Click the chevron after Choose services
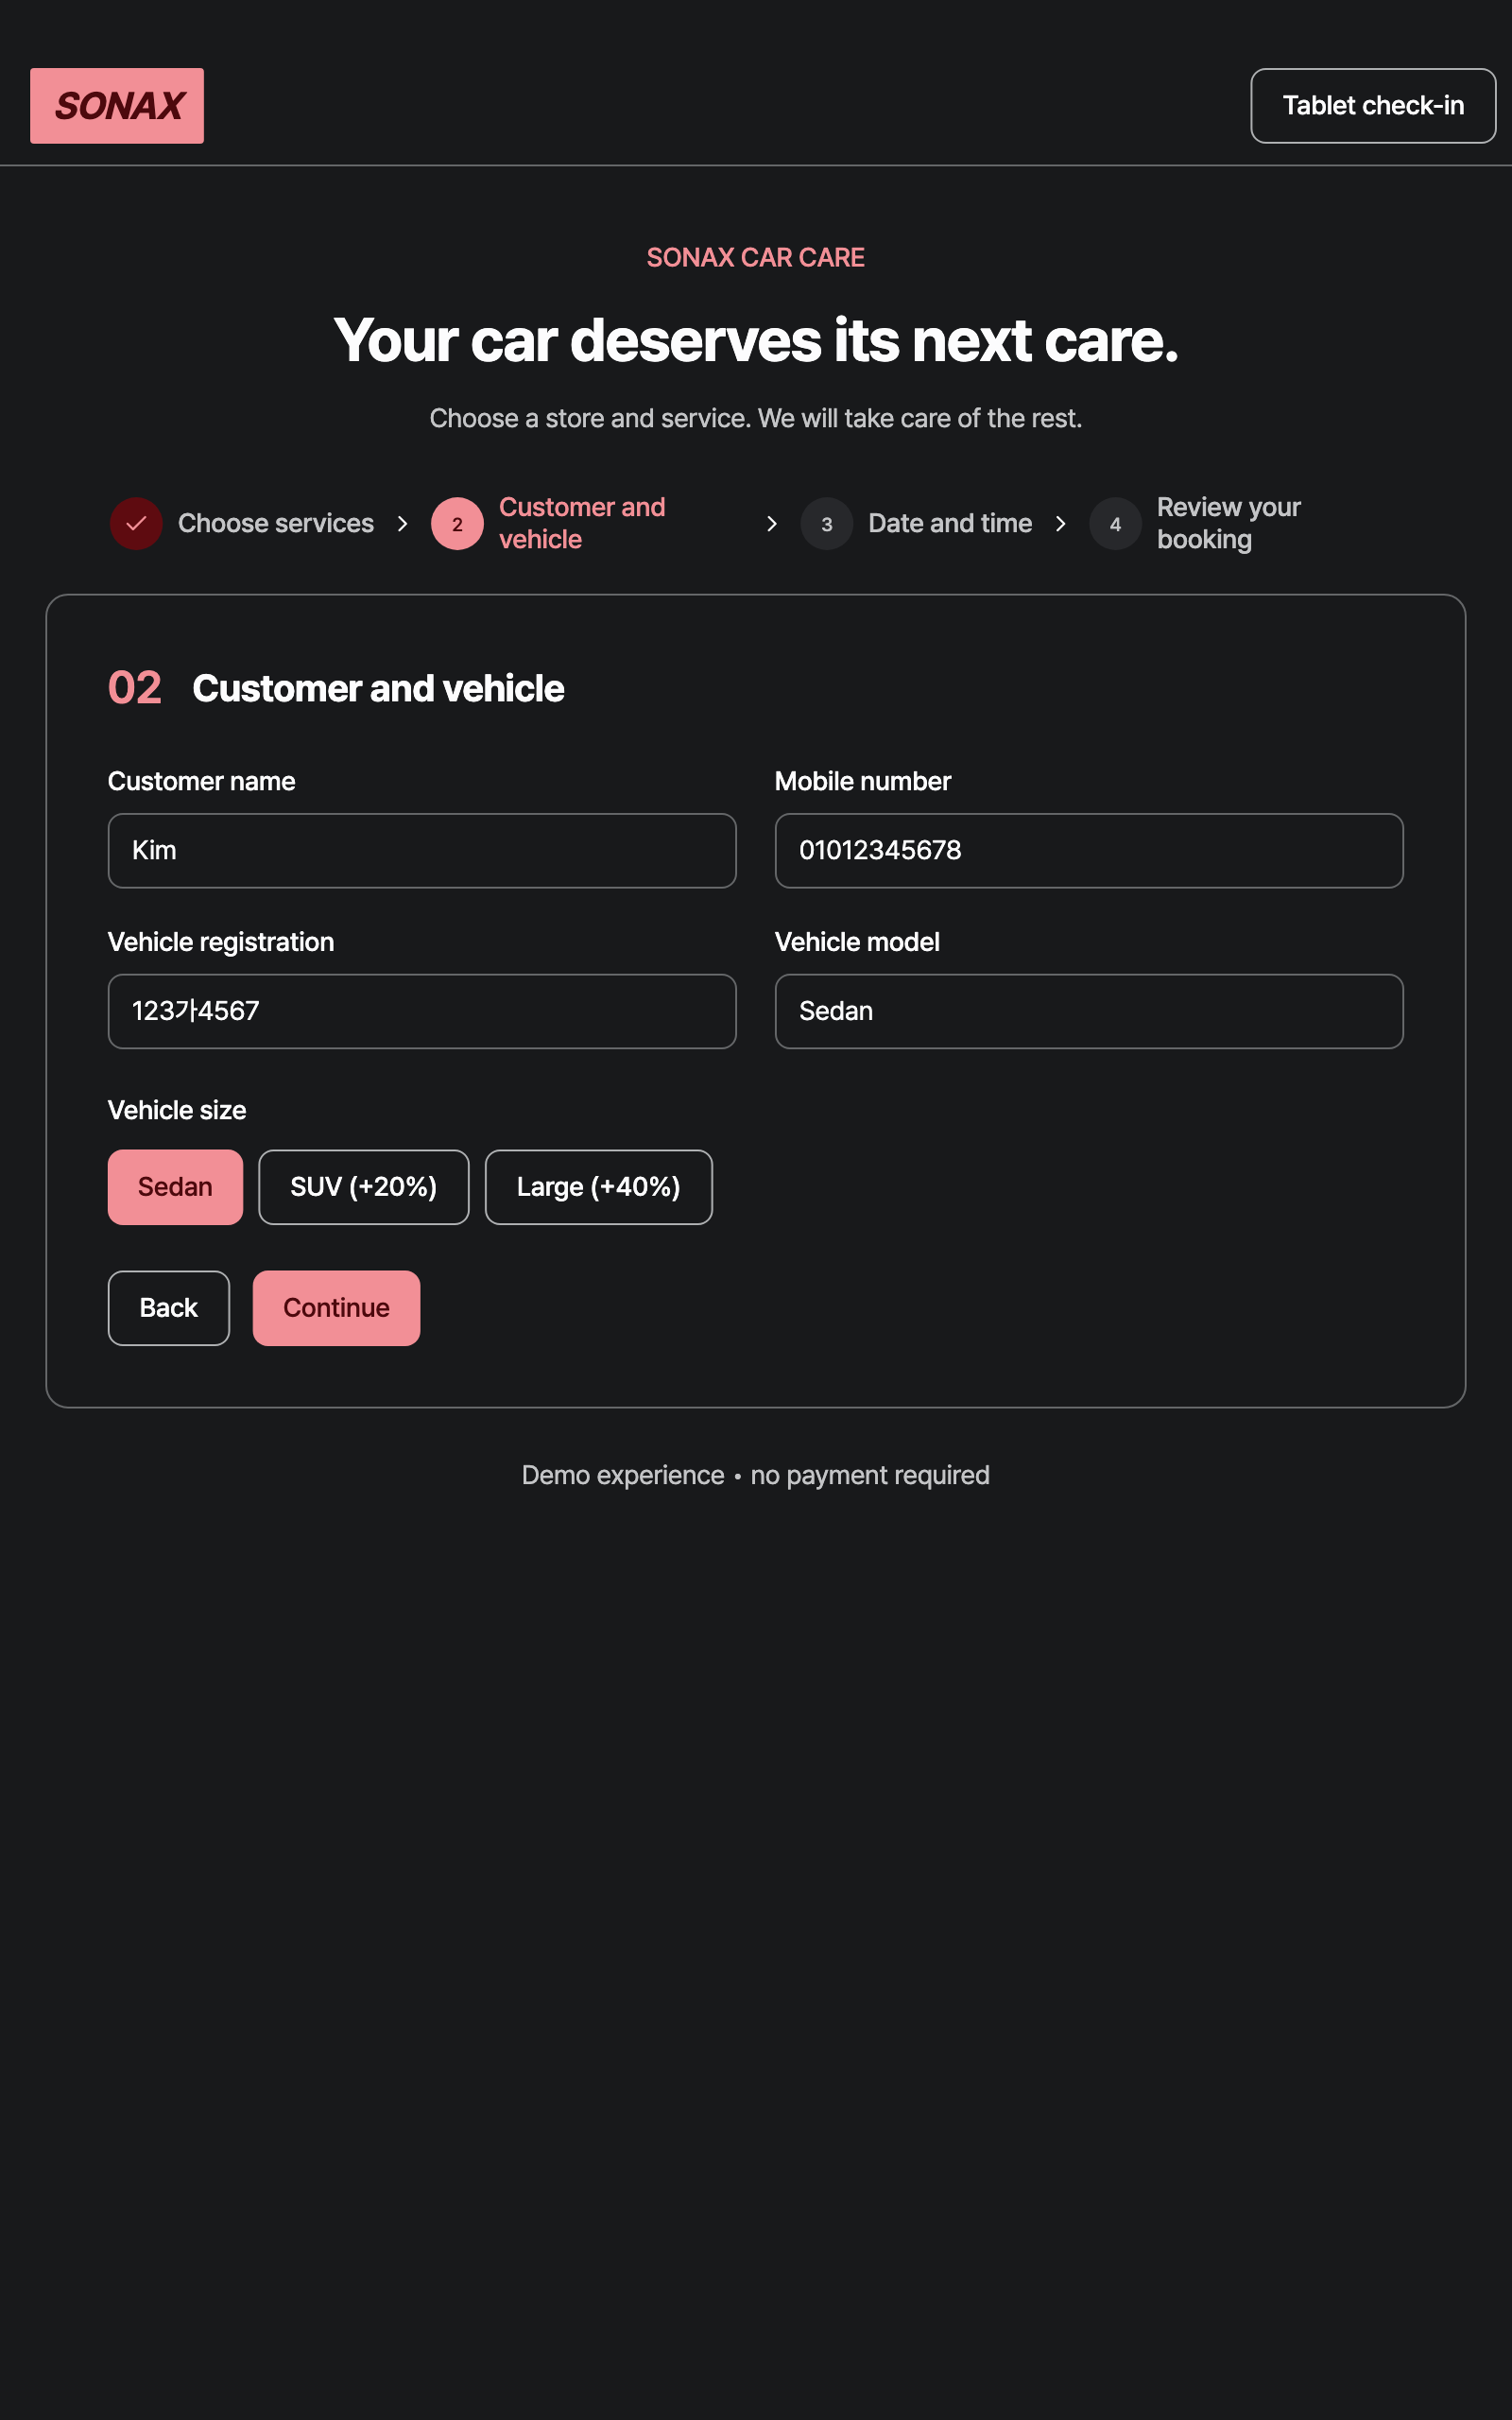This screenshot has height=2420, width=1512. tap(402, 524)
